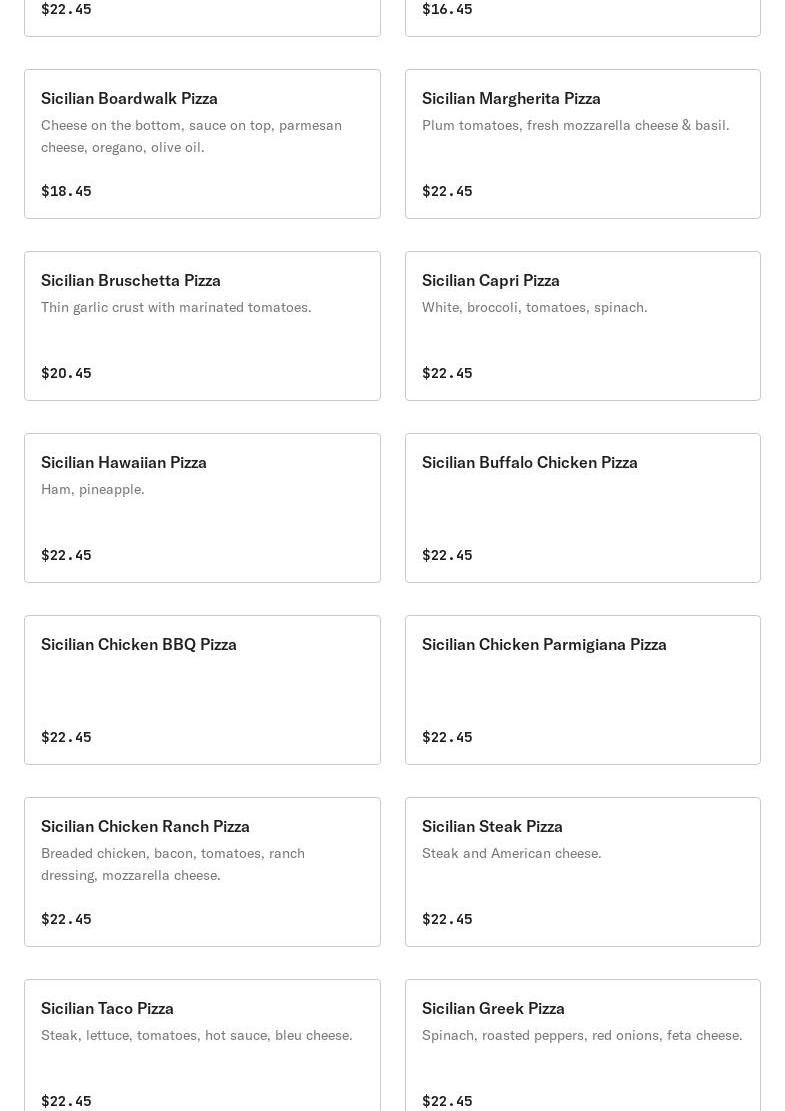The height and width of the screenshot is (1111, 785).
Task: Click the $18.45 price on Boardwalk Pizza
Action: coord(66,191)
